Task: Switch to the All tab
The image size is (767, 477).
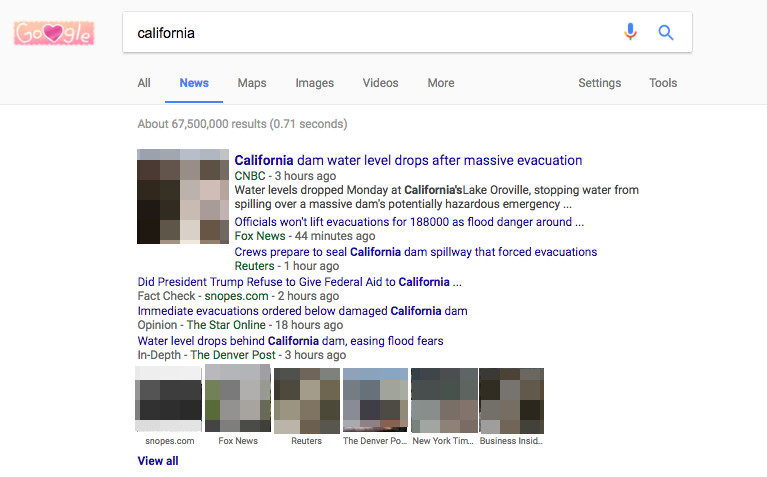Action: [x=144, y=83]
